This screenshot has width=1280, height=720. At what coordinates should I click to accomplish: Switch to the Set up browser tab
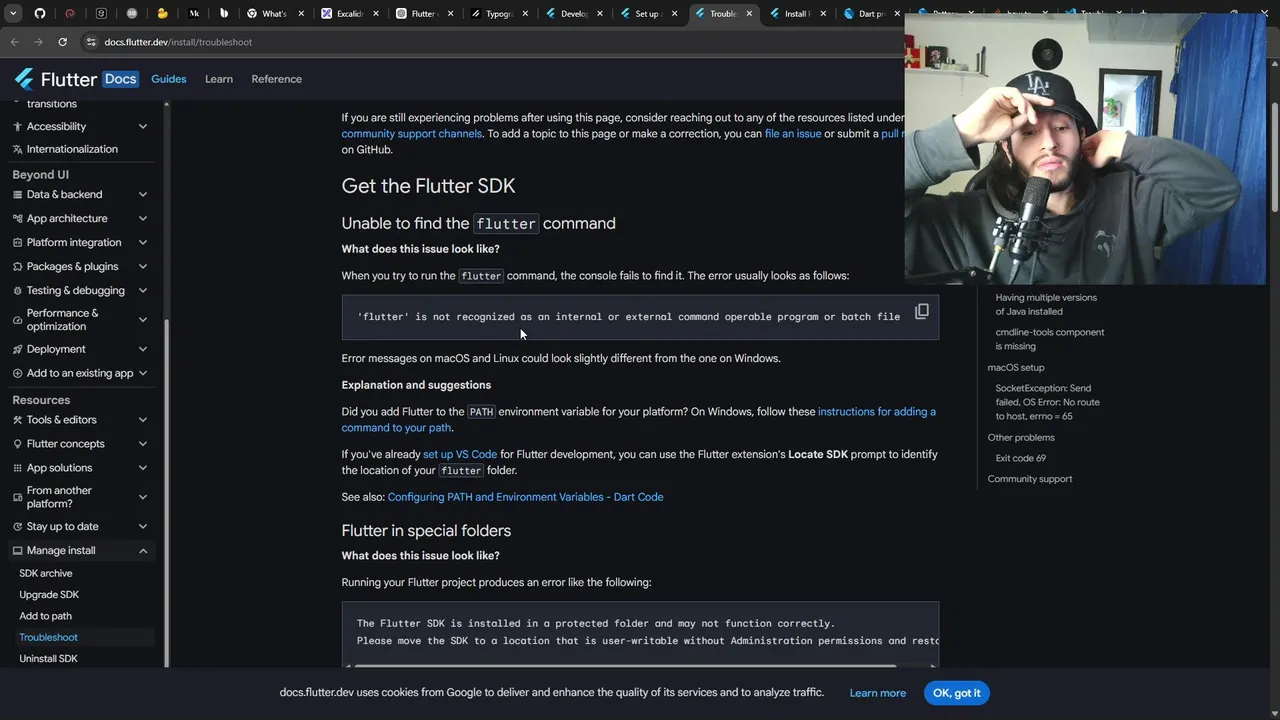[648, 14]
